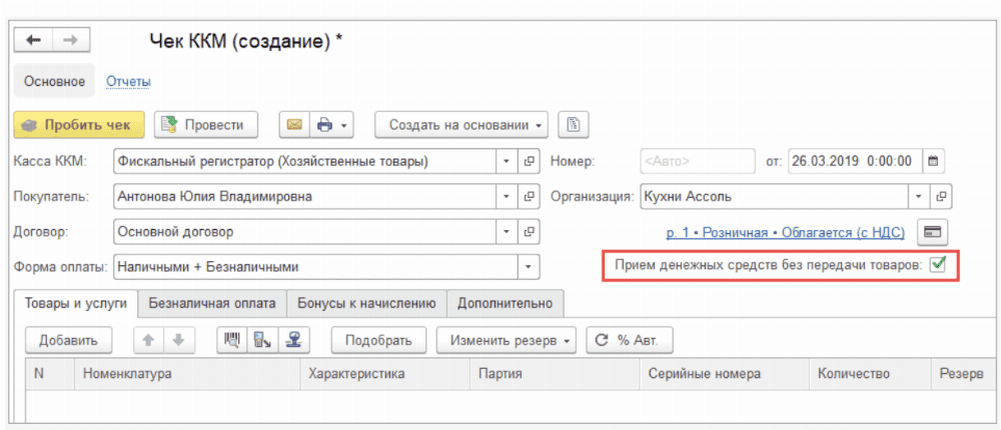Screen dimensions: 1001x430
Task: Click the Количество column header
Action: pyautogui.click(x=869, y=374)
